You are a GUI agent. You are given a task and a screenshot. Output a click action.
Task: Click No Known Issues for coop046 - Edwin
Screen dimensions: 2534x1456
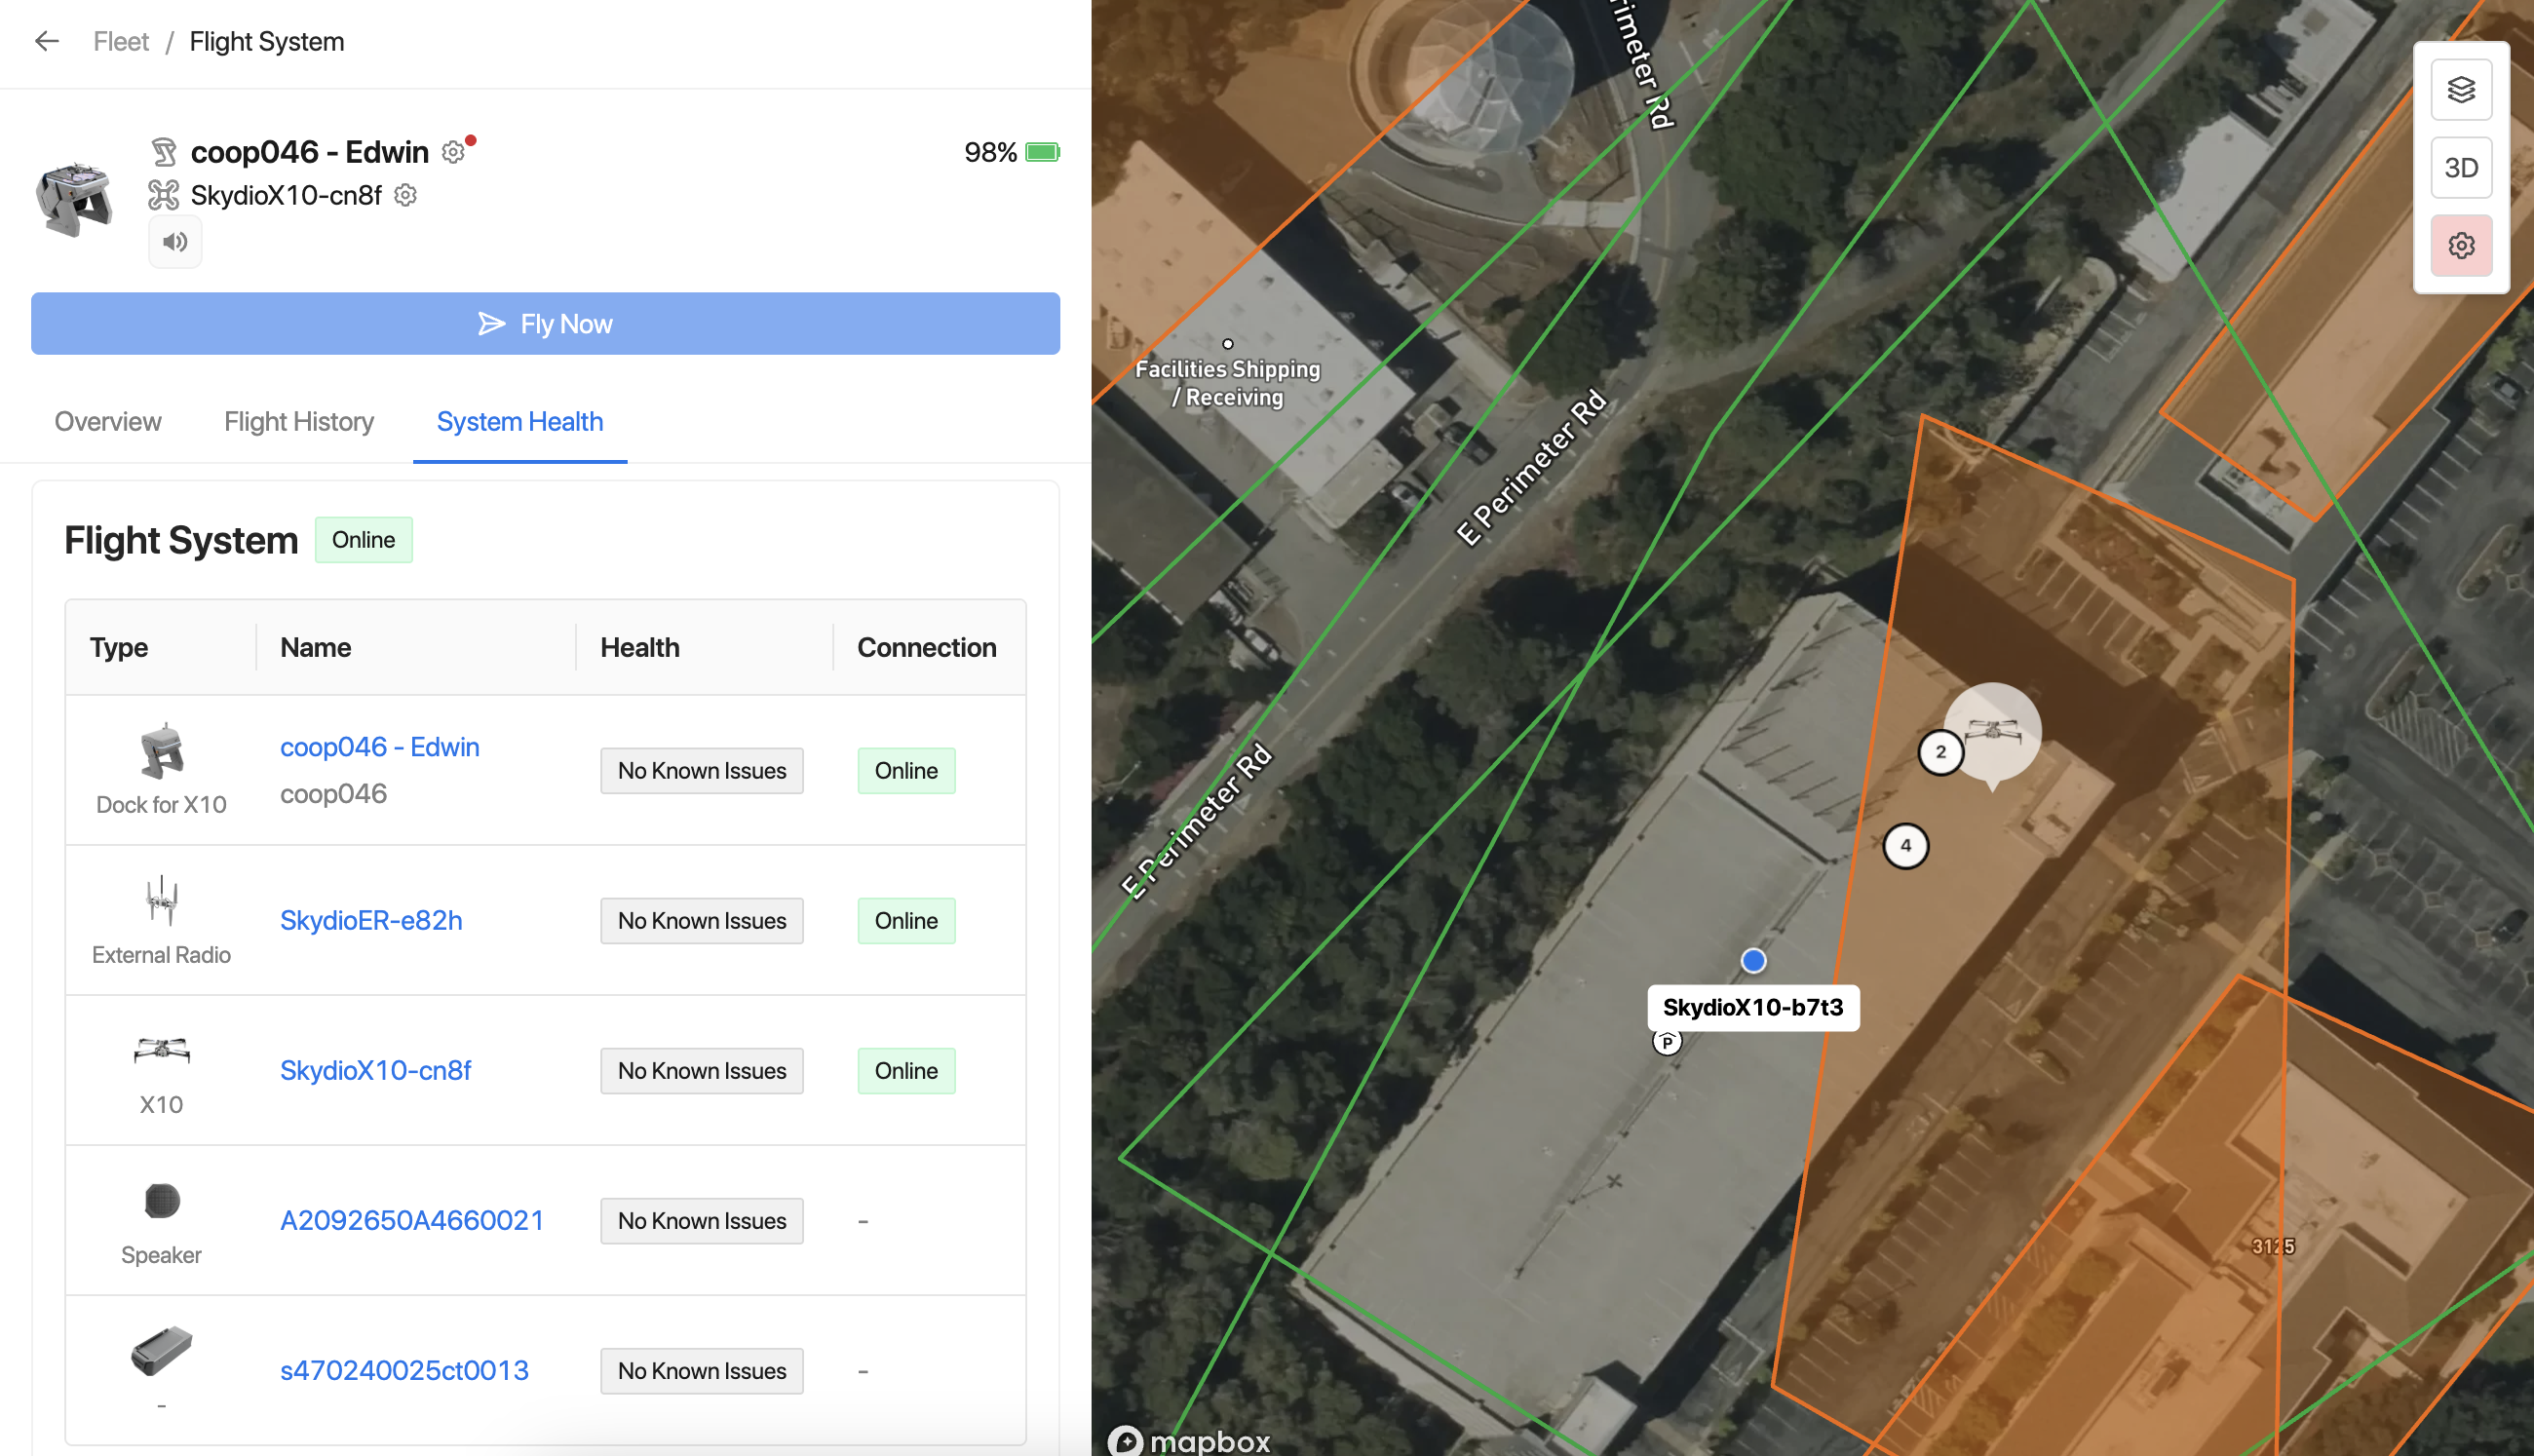[702, 771]
